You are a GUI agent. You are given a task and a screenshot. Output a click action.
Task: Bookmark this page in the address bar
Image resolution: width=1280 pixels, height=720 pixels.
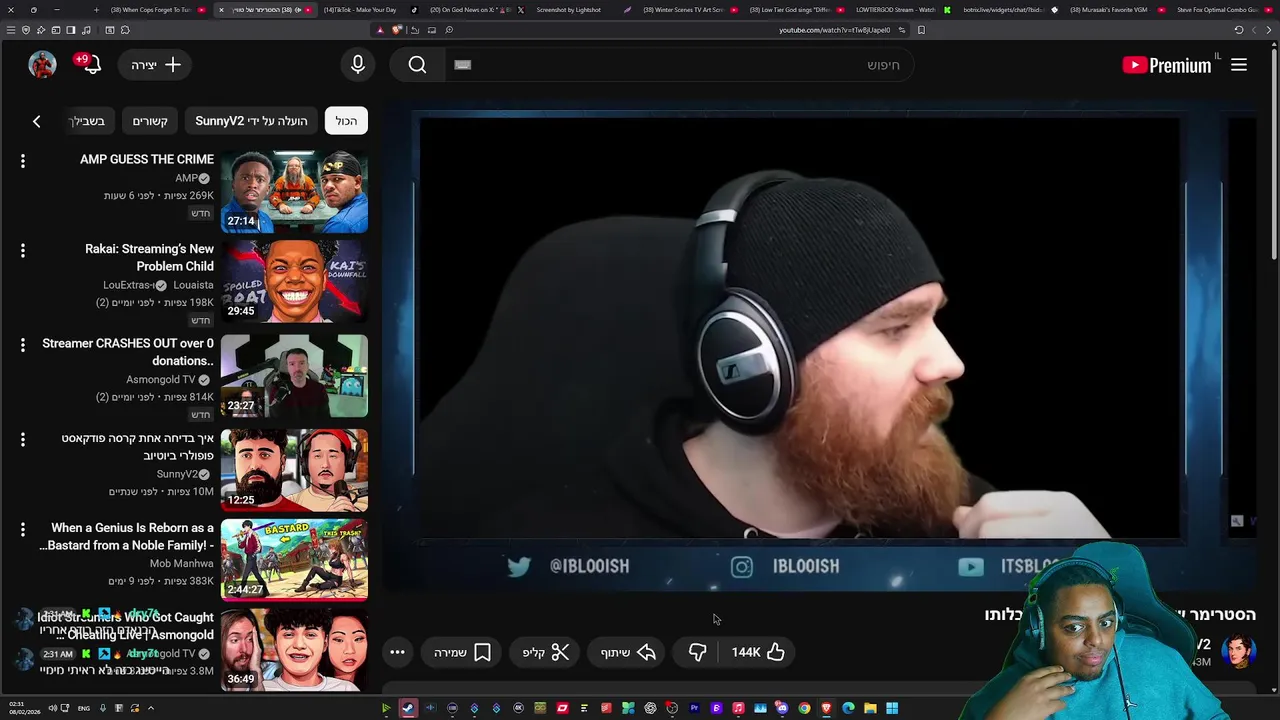point(921,30)
